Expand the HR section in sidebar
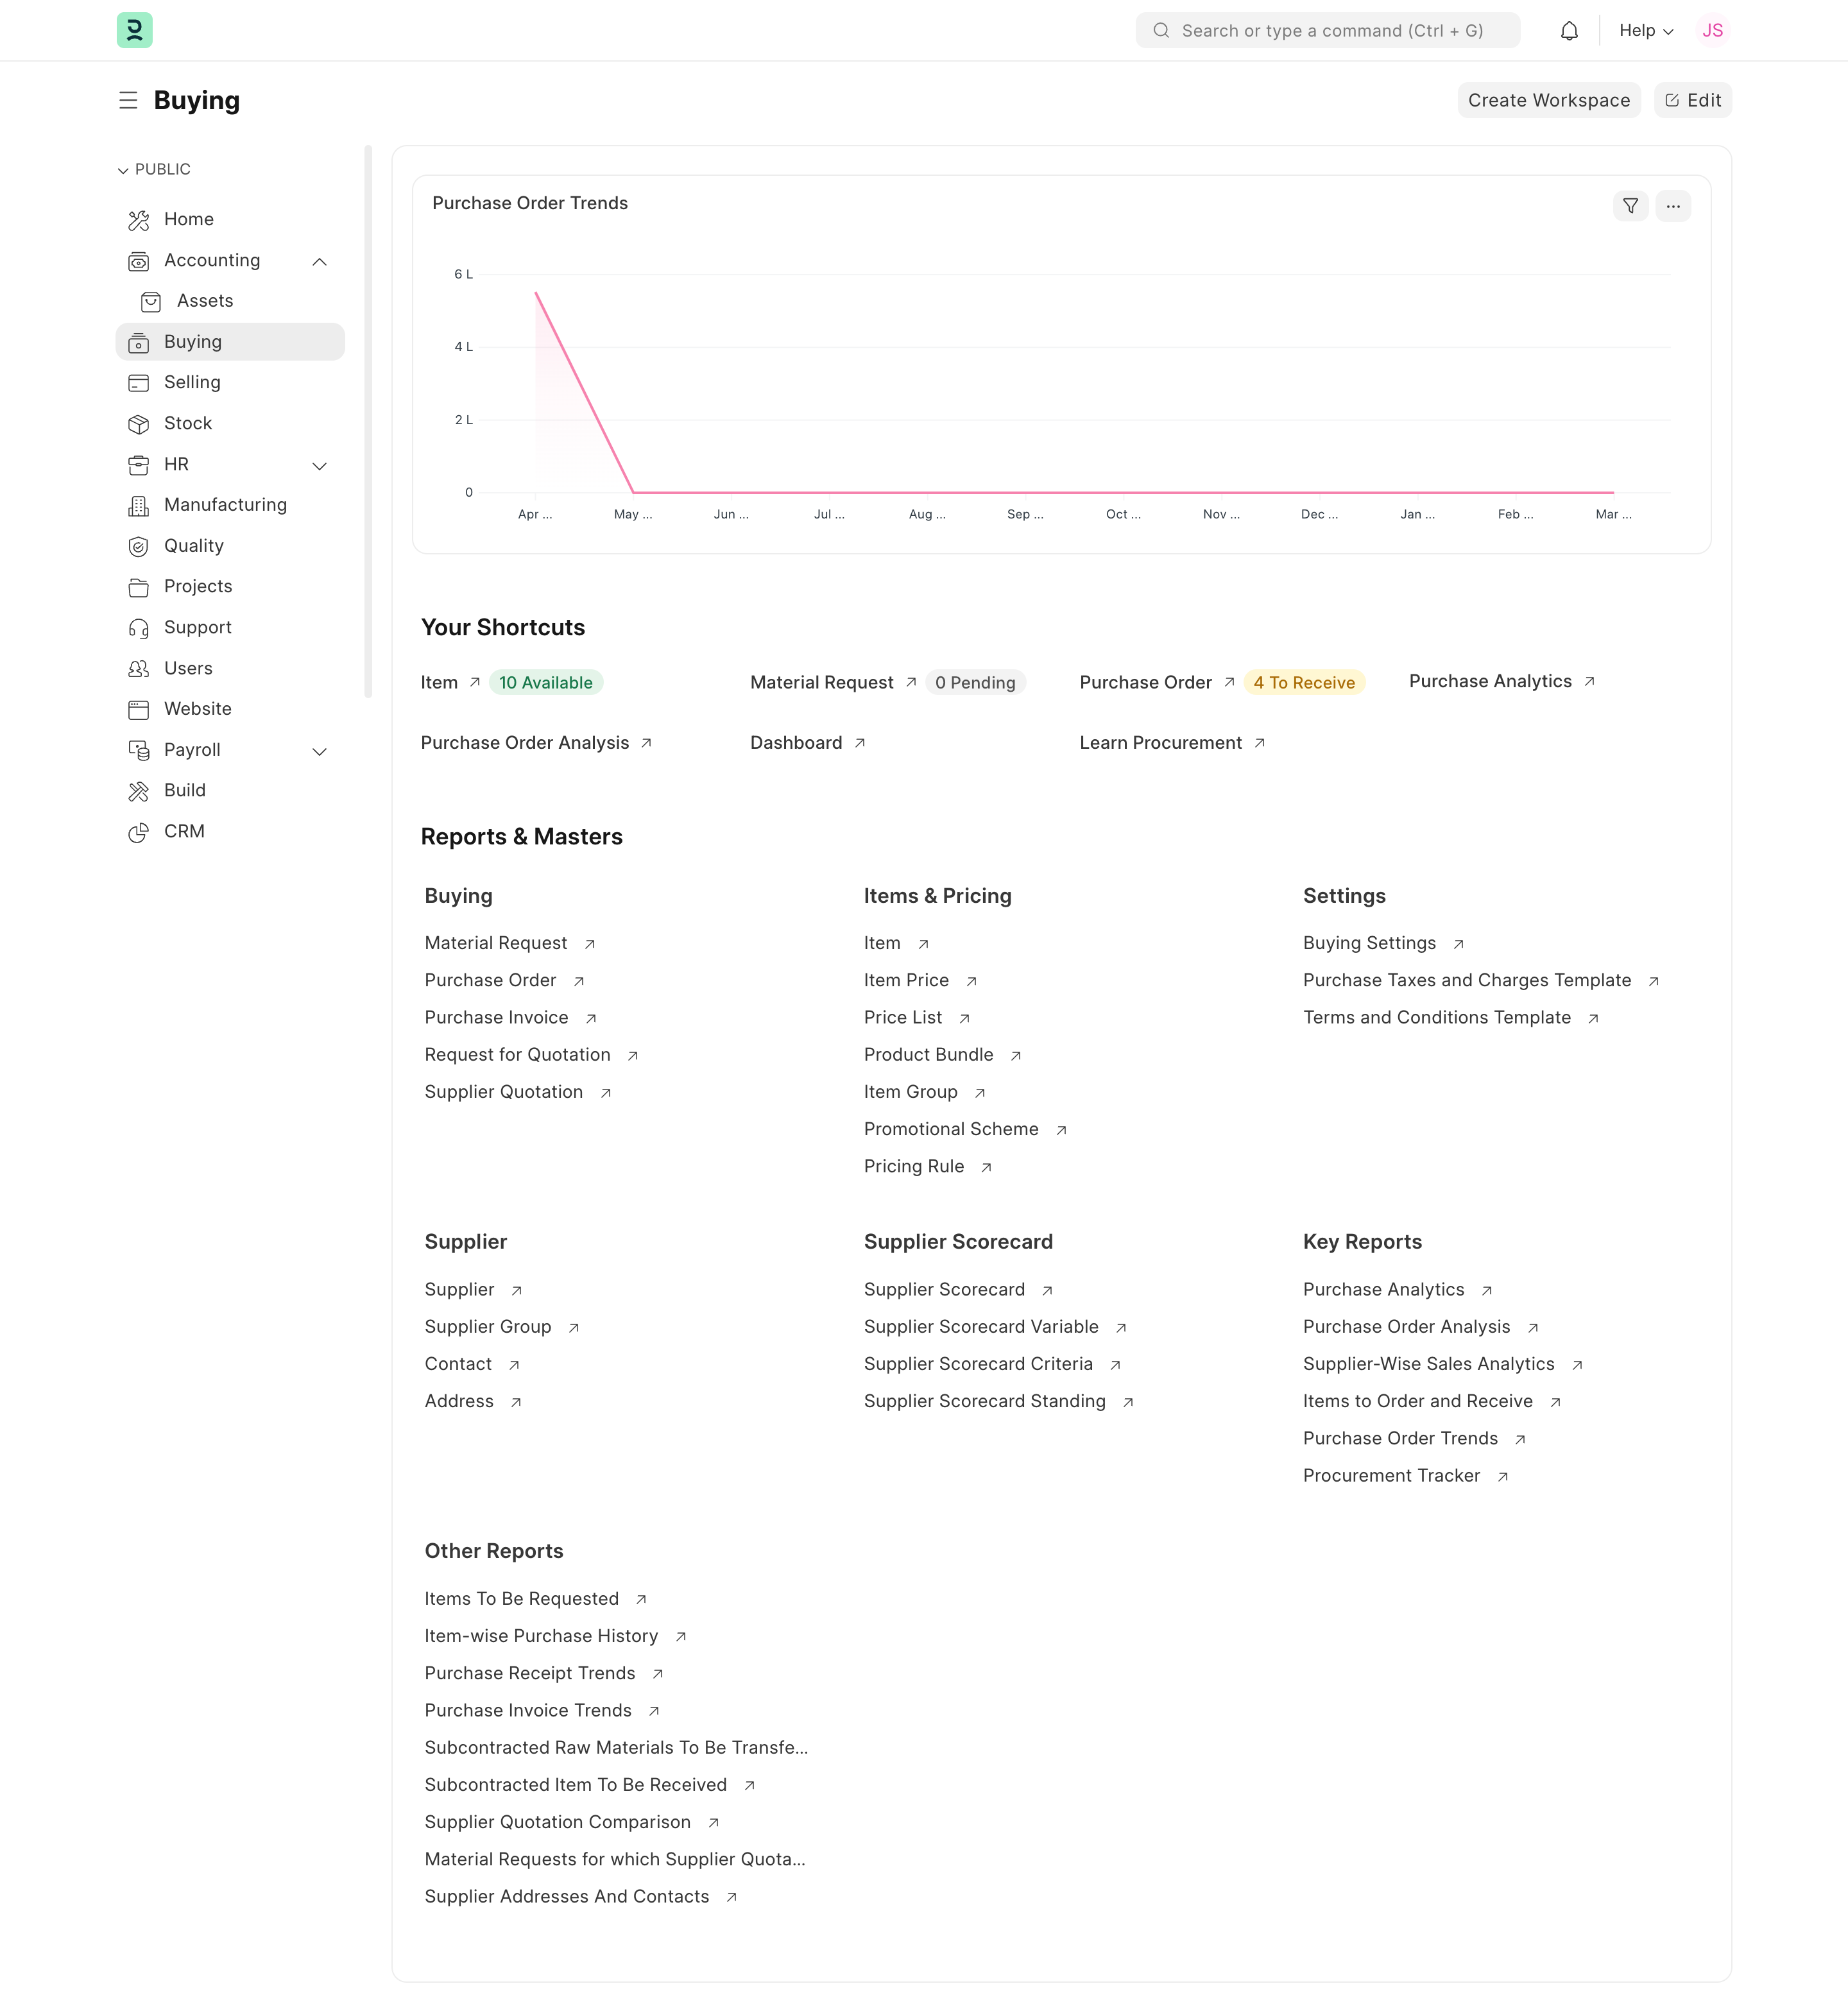The height and width of the screenshot is (2002, 1848). pos(320,465)
